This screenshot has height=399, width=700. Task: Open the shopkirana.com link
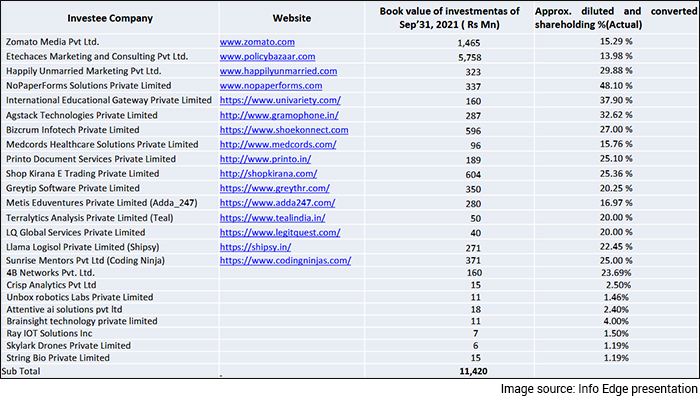(x=268, y=174)
